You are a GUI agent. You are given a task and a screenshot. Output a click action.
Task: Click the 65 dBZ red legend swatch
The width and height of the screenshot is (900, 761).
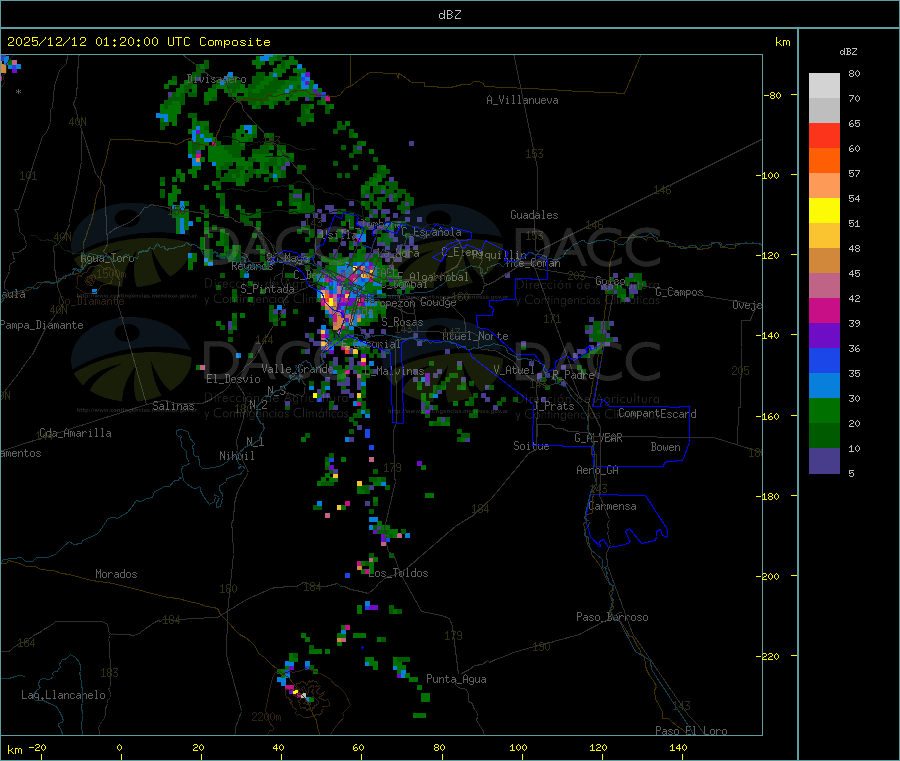click(824, 135)
